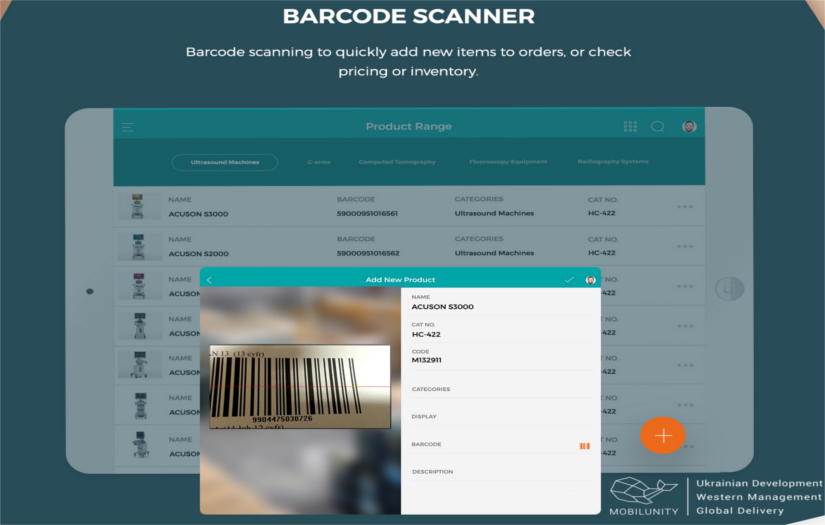Viewport: 825px width, 525px height.
Task: Click HC-422 cat number in ACUSON S3000 row
Action: pyautogui.click(x=601, y=213)
